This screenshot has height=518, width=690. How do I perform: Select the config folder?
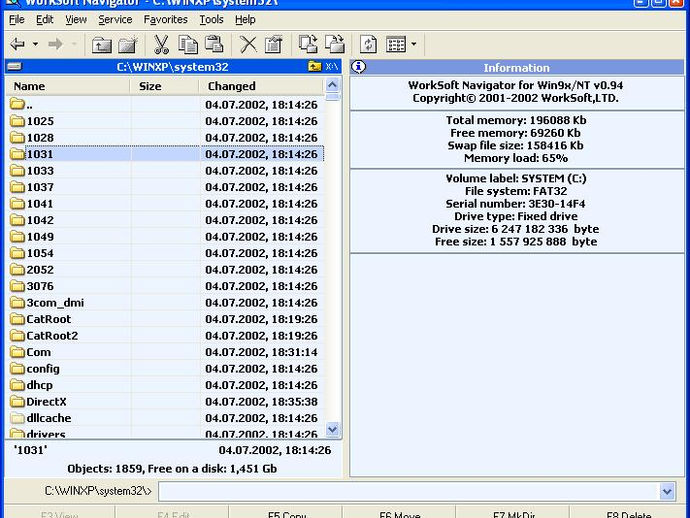tap(165, 369)
